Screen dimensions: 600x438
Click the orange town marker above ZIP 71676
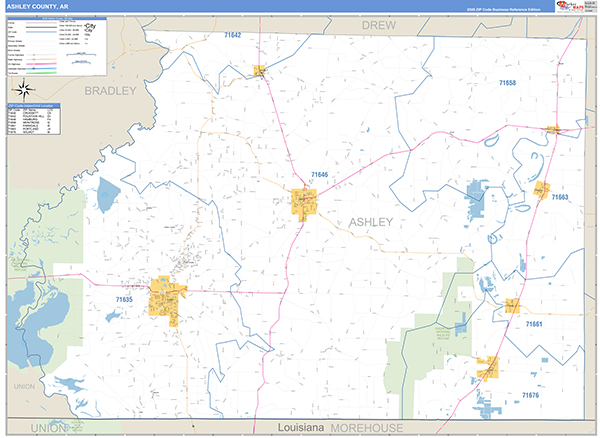point(488,368)
